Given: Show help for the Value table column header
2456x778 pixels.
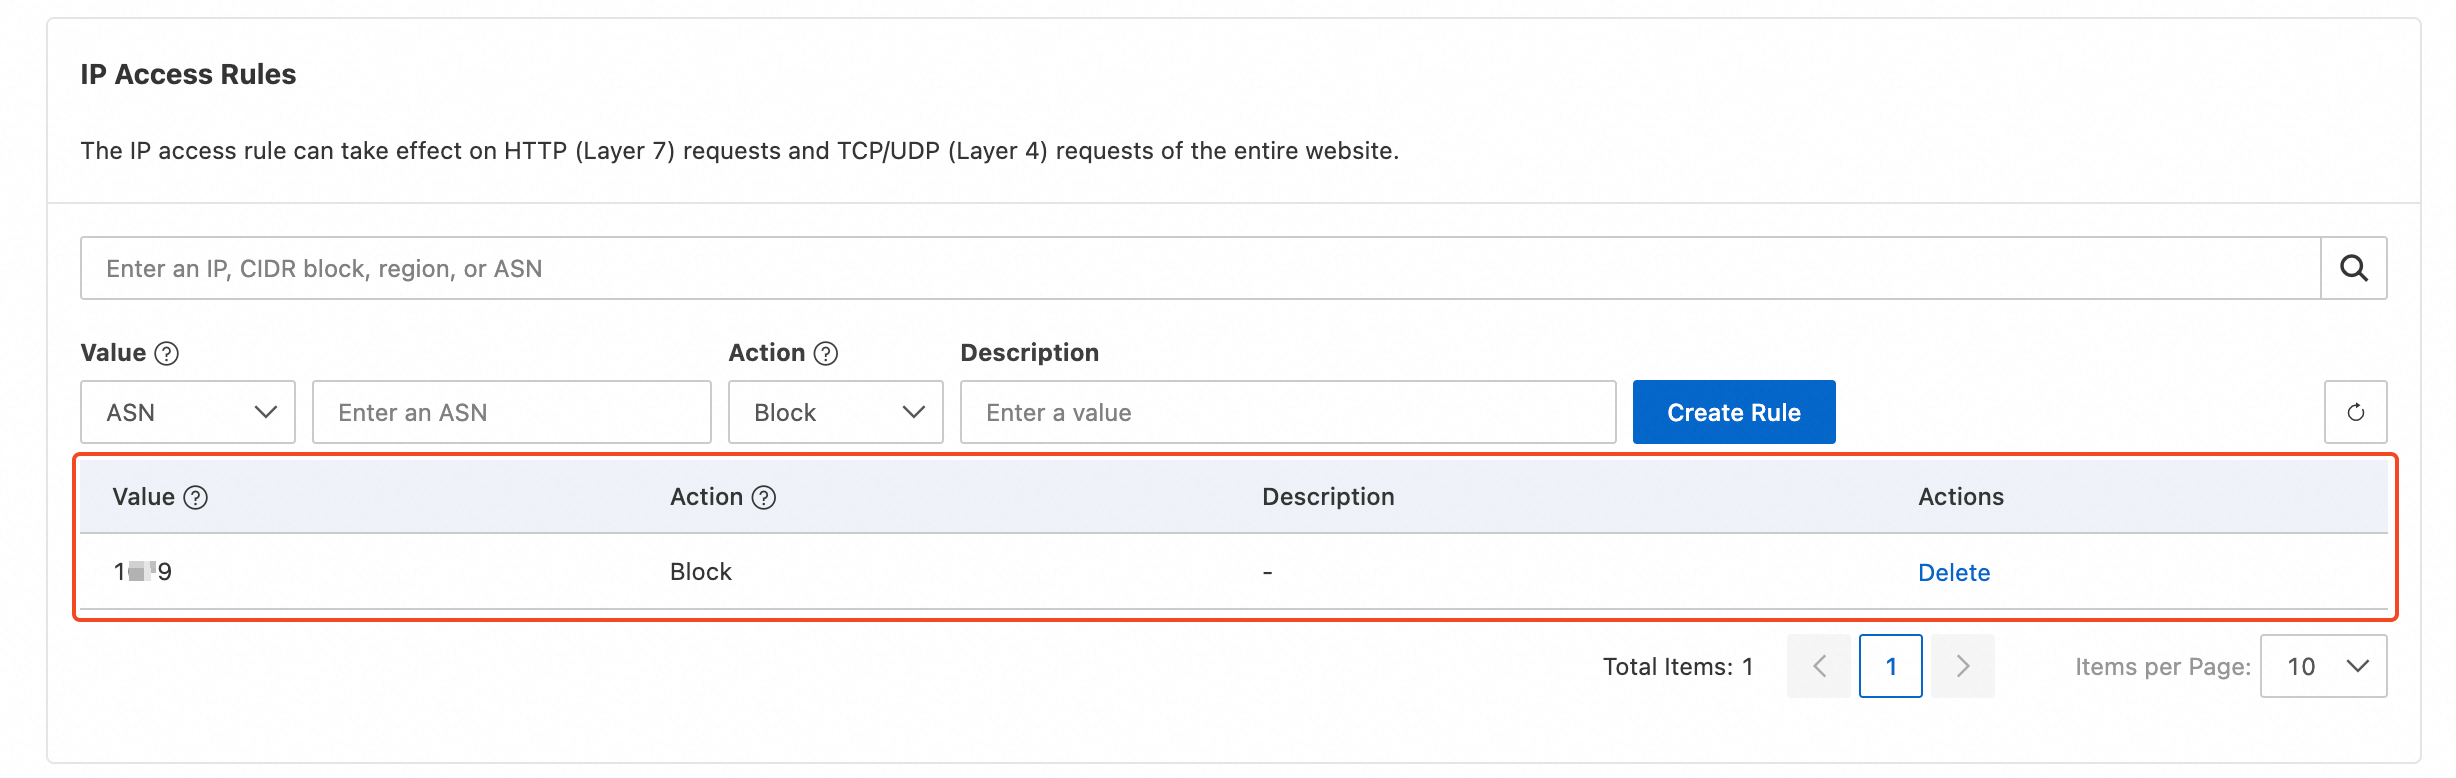Looking at the screenshot, I should click(196, 497).
